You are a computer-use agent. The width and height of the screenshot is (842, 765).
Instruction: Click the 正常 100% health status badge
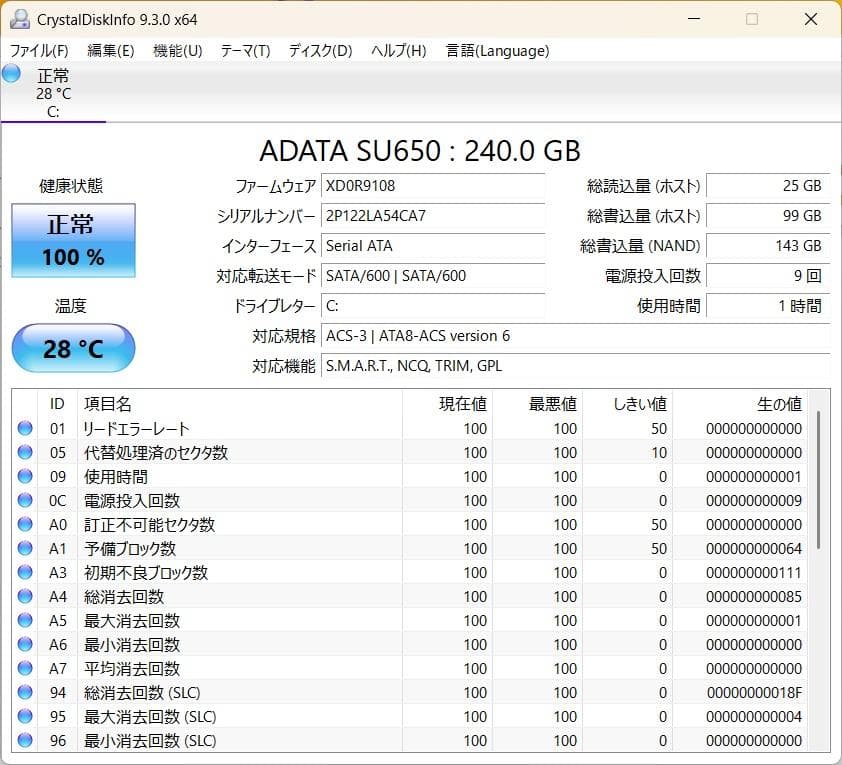coord(72,240)
